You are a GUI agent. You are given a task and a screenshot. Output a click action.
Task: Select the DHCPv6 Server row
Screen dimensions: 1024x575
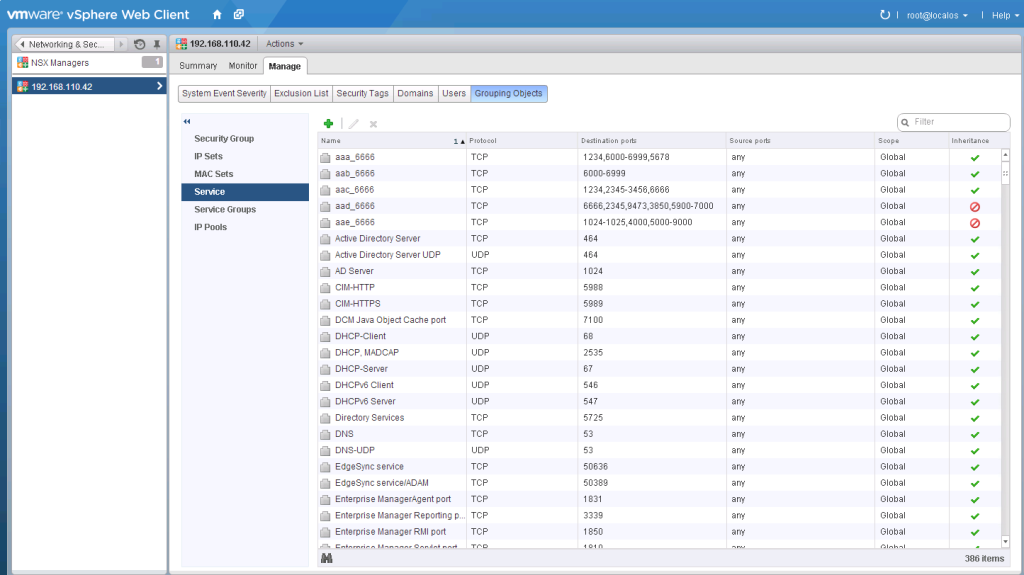660,402
